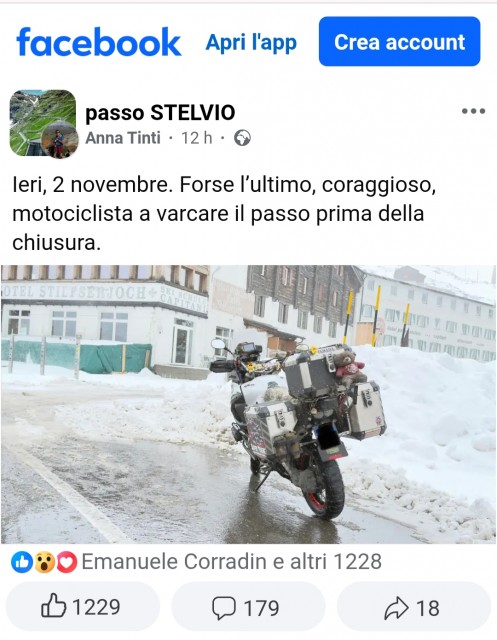Click the red heart reaction emoji
The width and height of the screenshot is (497, 640).
point(67,562)
